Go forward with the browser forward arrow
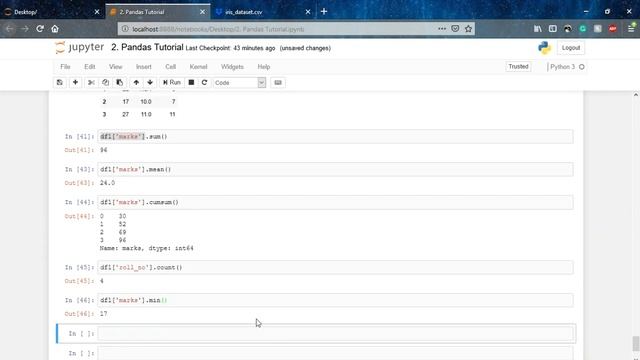The height and width of the screenshot is (360, 640). click(x=25, y=29)
